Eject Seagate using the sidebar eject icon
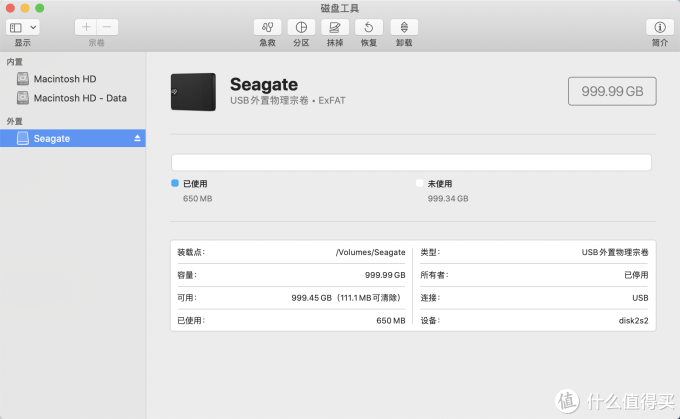Viewport: 680px width, 419px height. [x=137, y=138]
